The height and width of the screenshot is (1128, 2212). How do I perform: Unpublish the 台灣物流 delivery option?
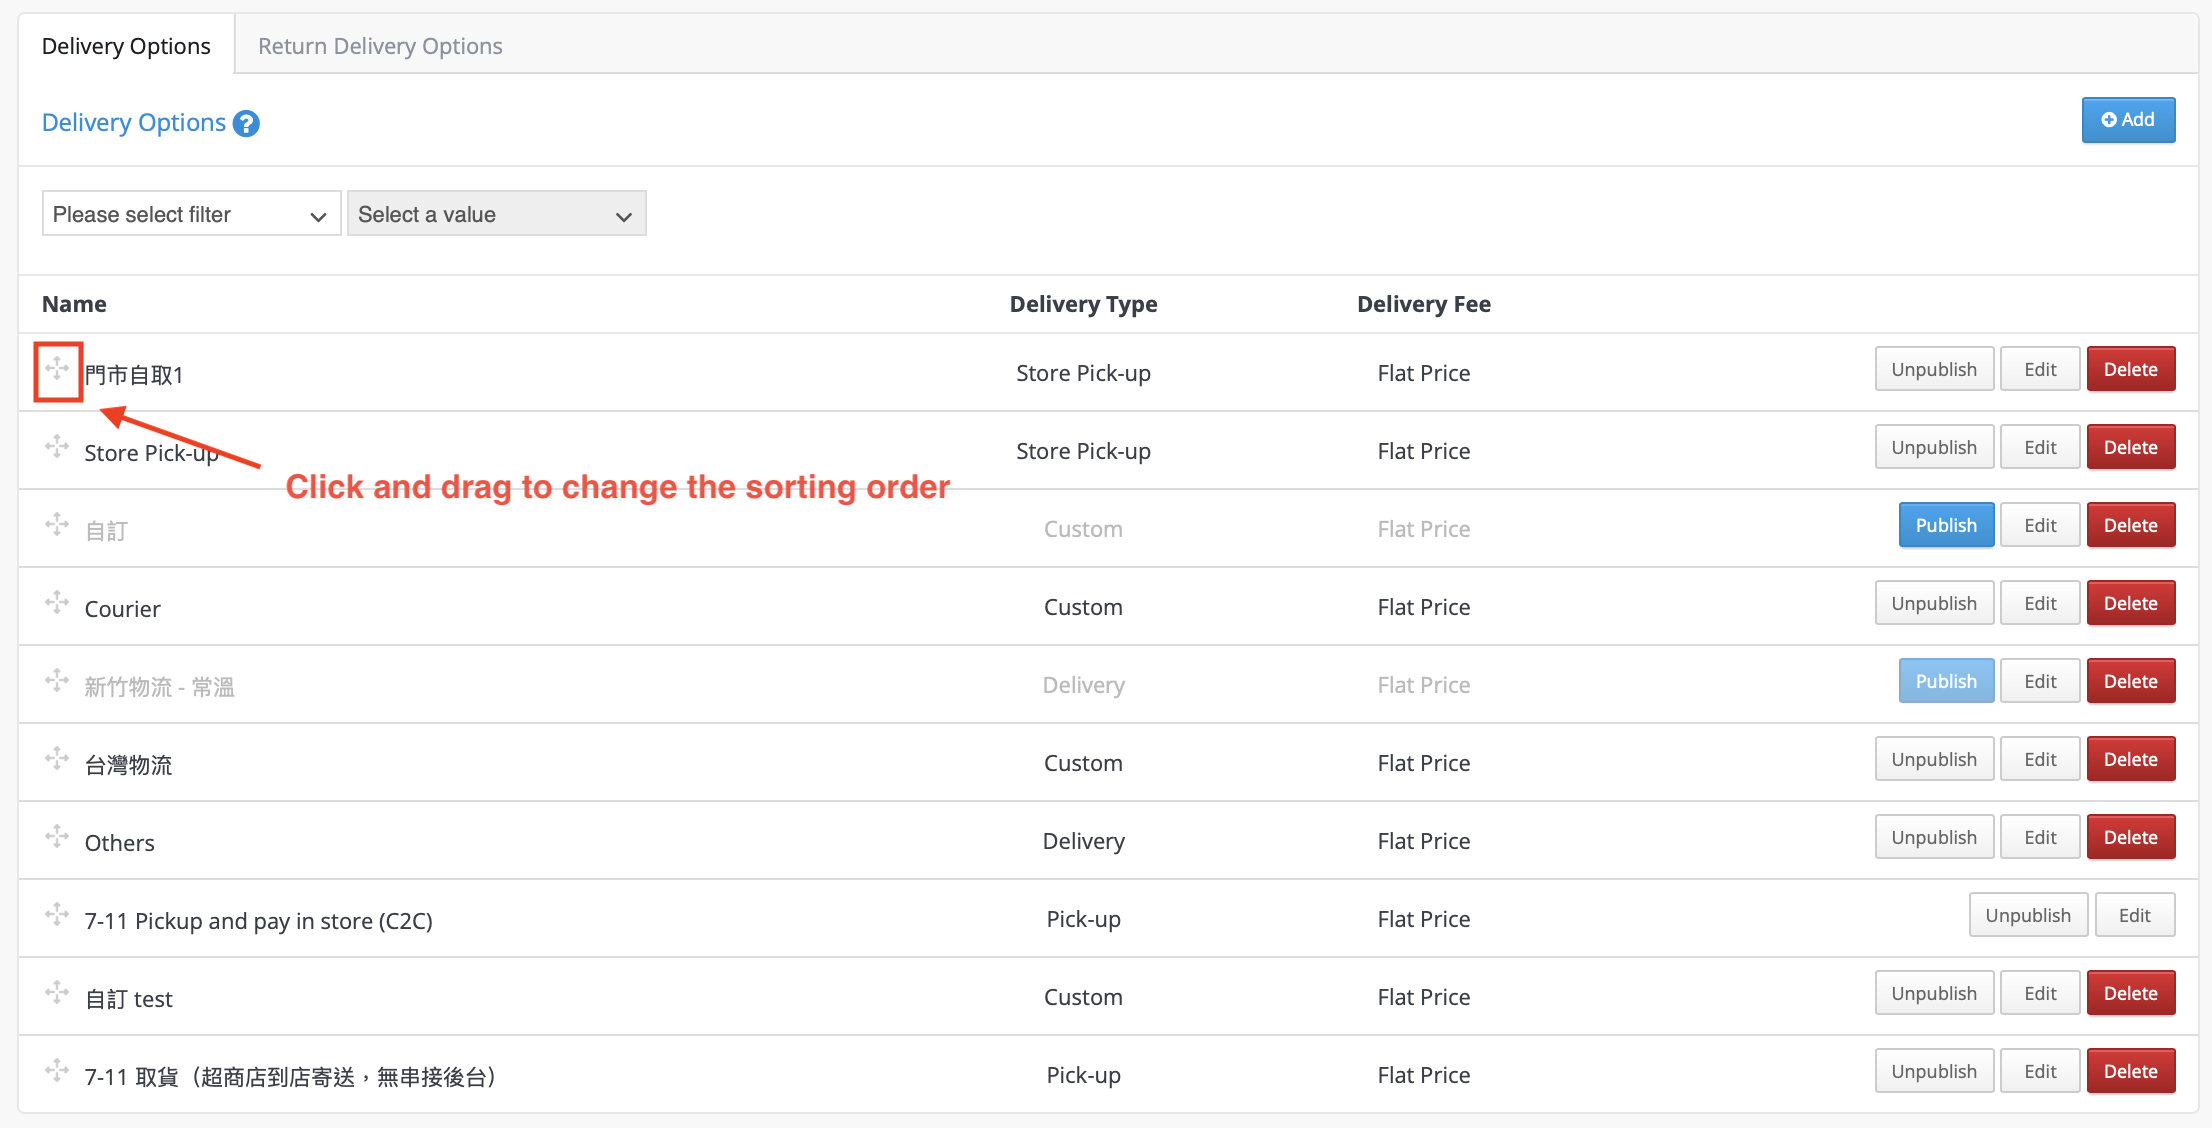click(x=1934, y=759)
